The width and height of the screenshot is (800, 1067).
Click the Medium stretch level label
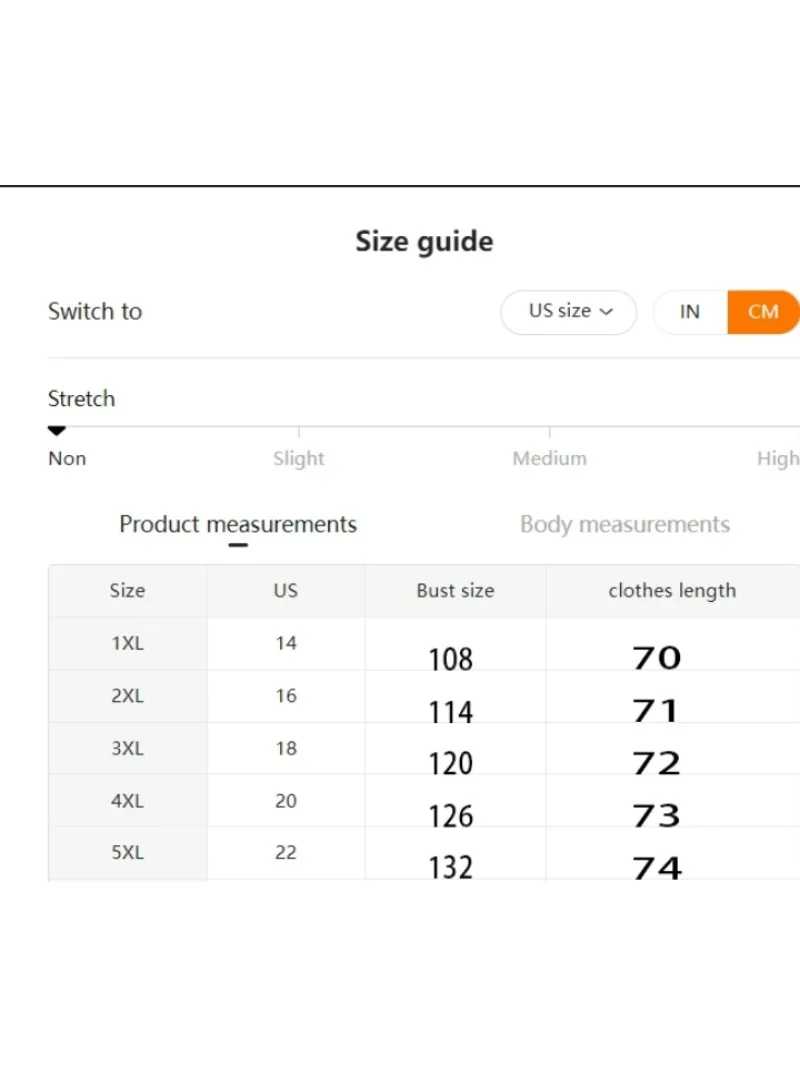(x=549, y=459)
